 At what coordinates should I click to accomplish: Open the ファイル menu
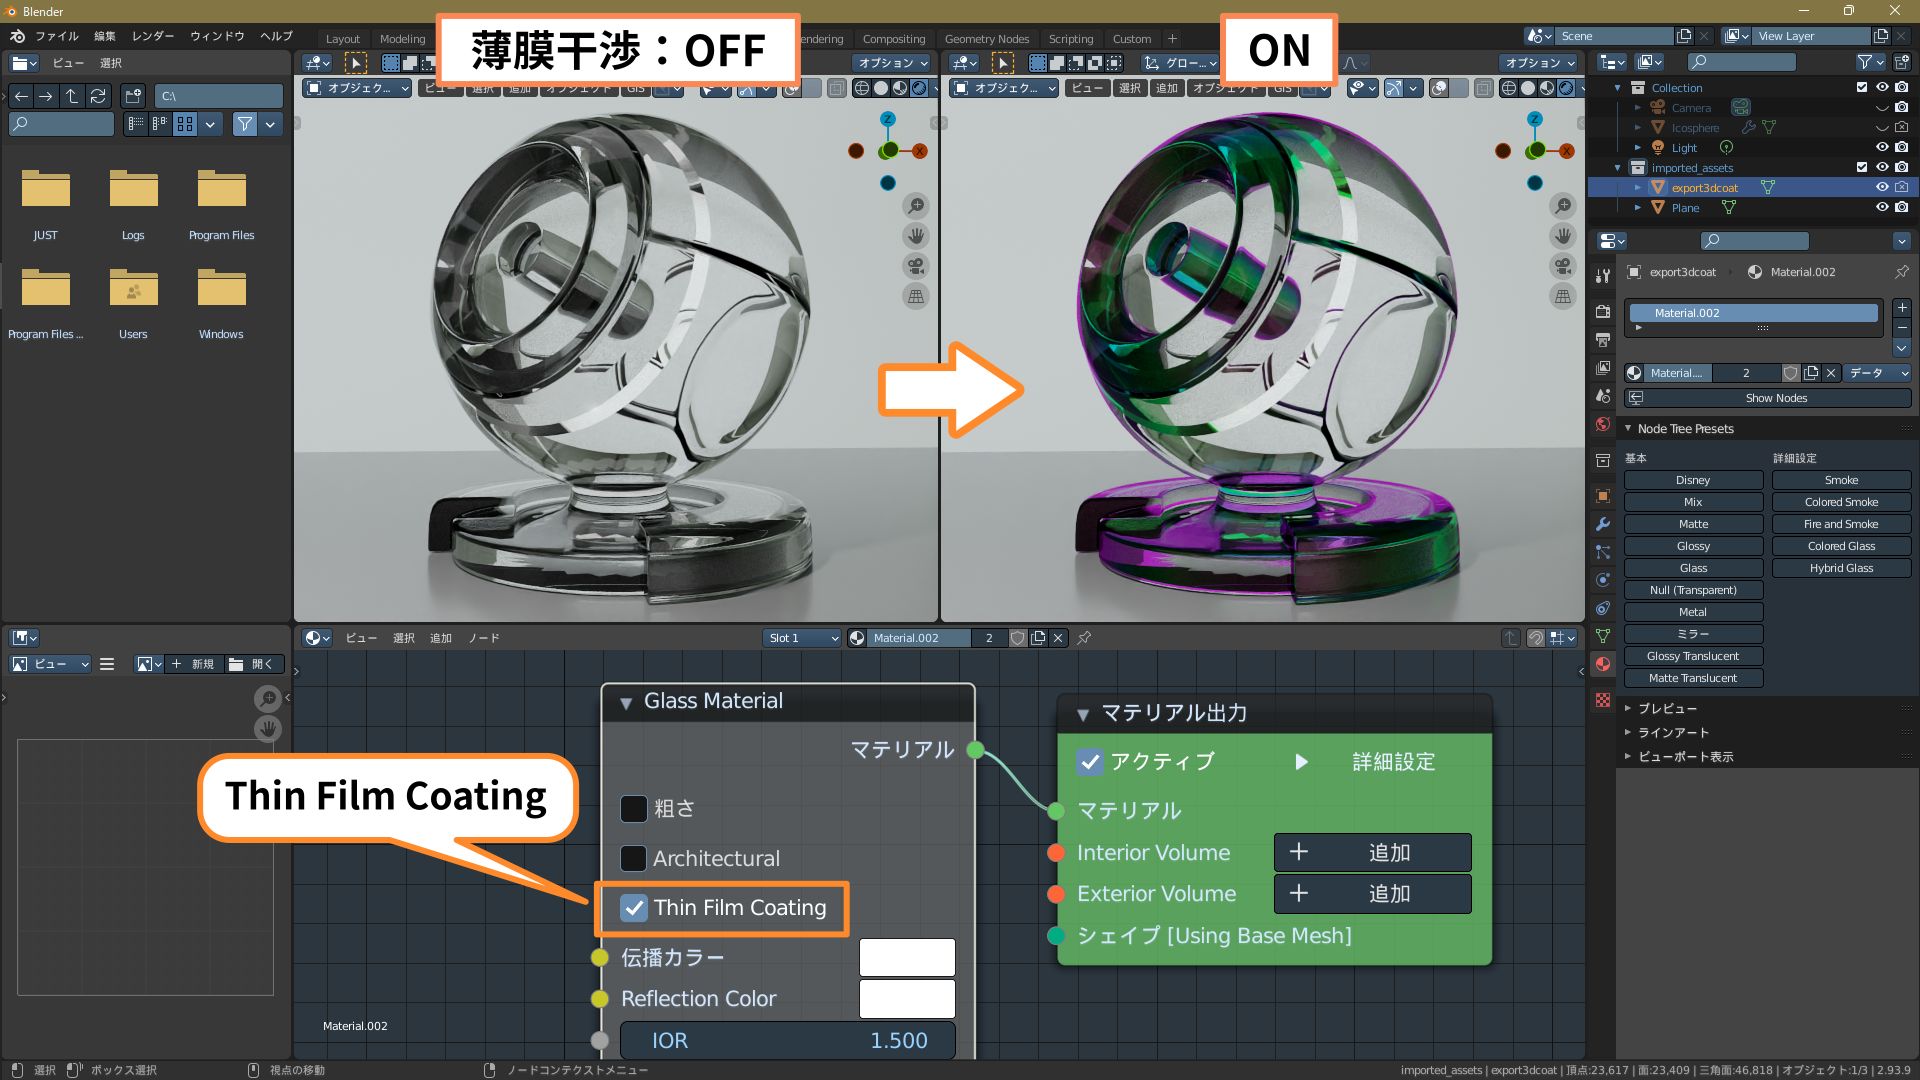[x=57, y=36]
